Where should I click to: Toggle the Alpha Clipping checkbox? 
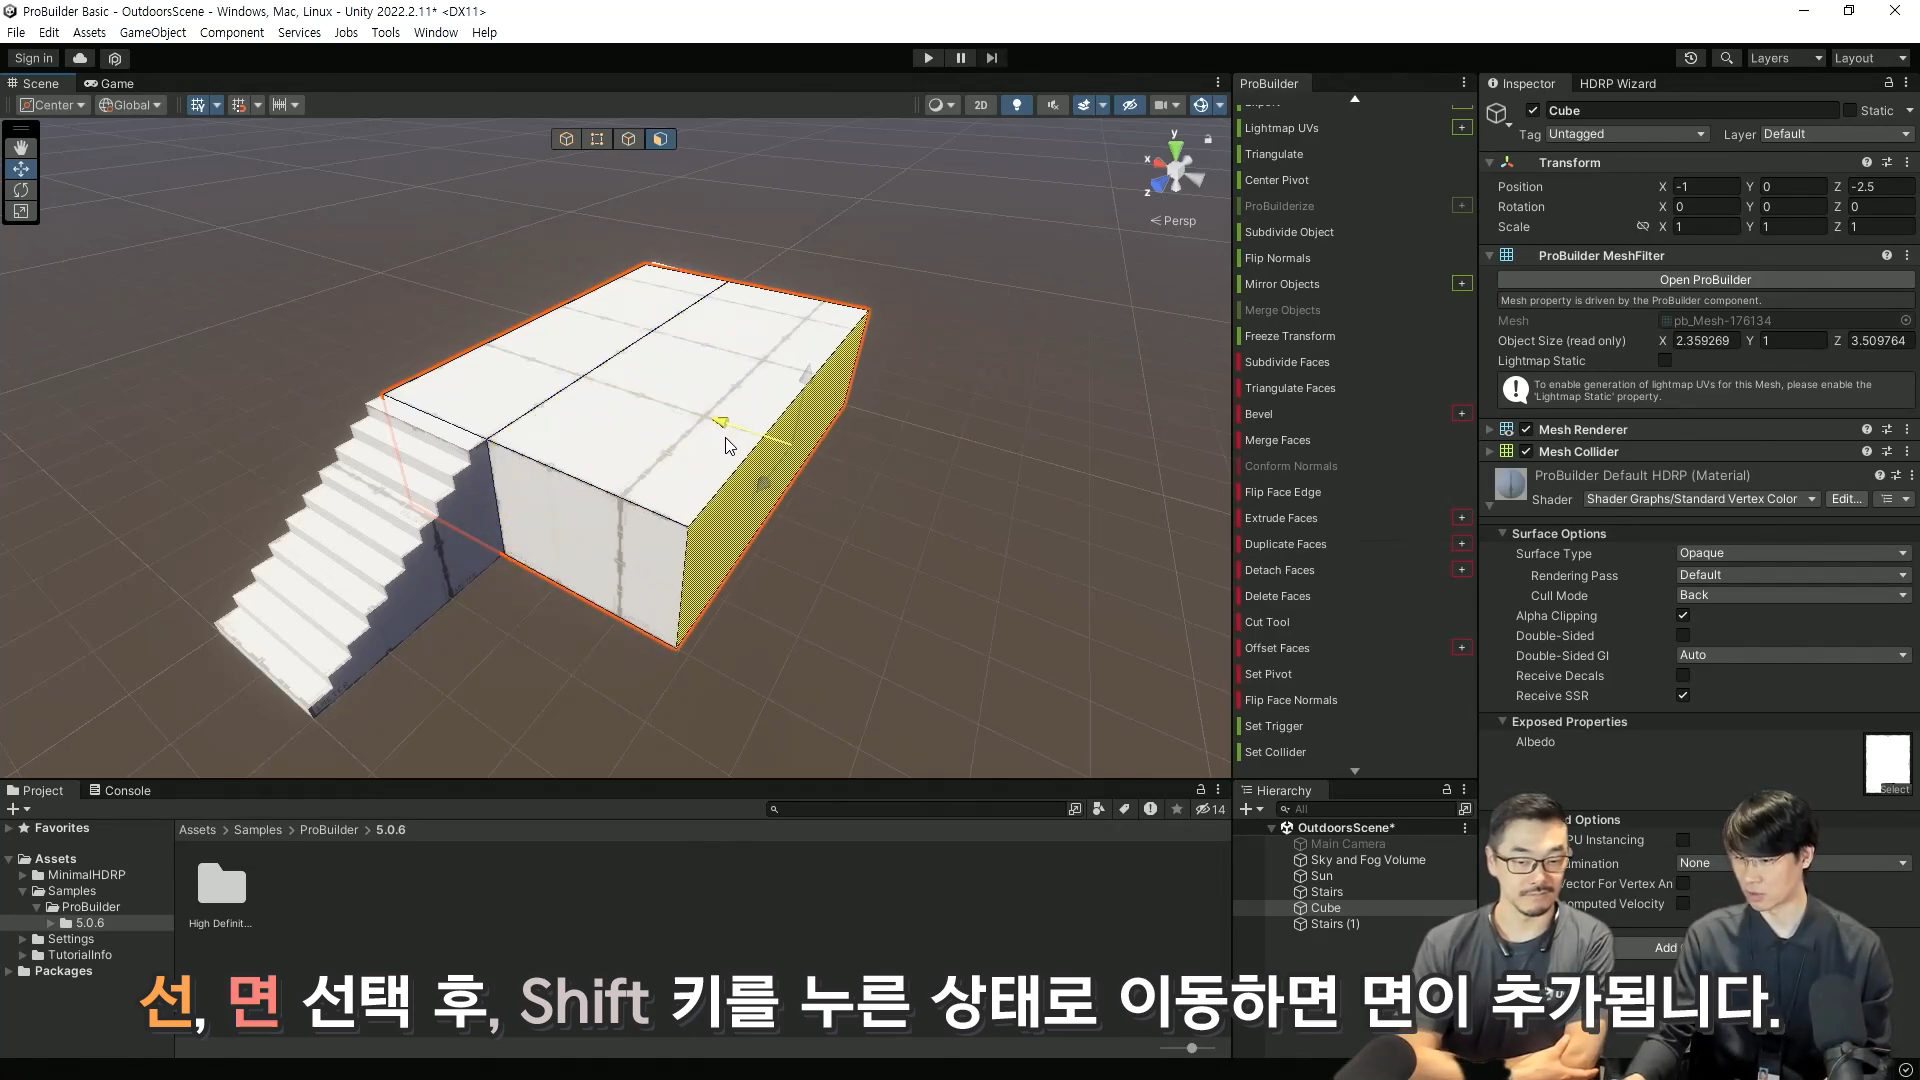point(1683,616)
